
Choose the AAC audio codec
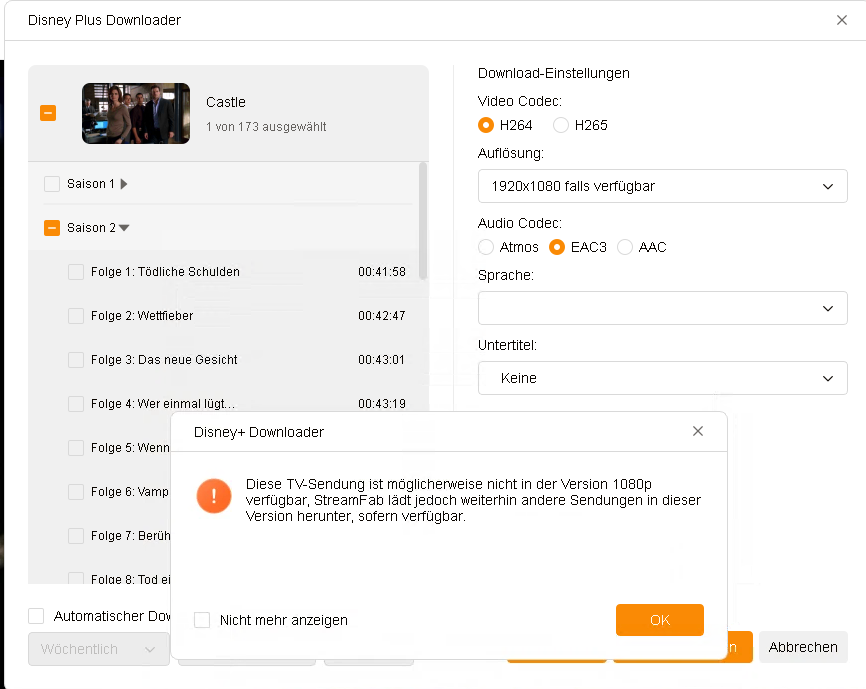tap(625, 247)
